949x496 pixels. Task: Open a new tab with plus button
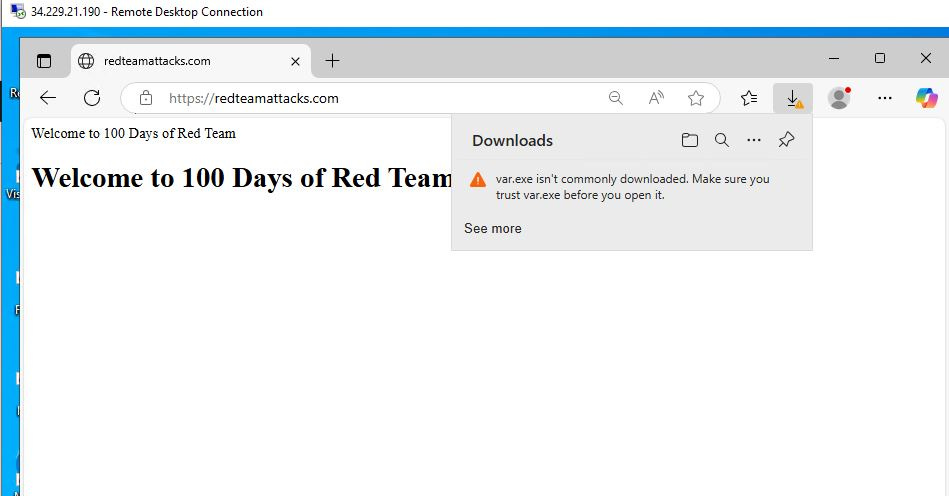coord(332,60)
